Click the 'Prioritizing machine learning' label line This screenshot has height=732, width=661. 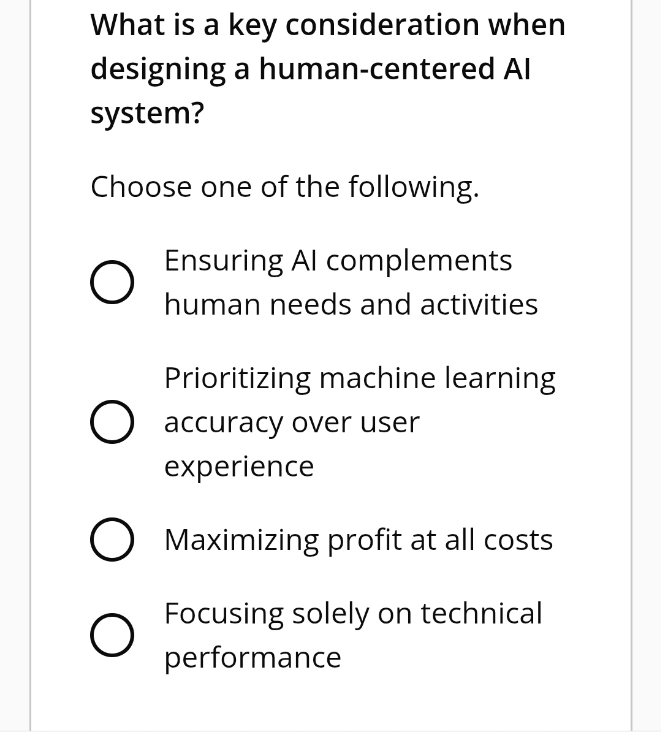360,378
